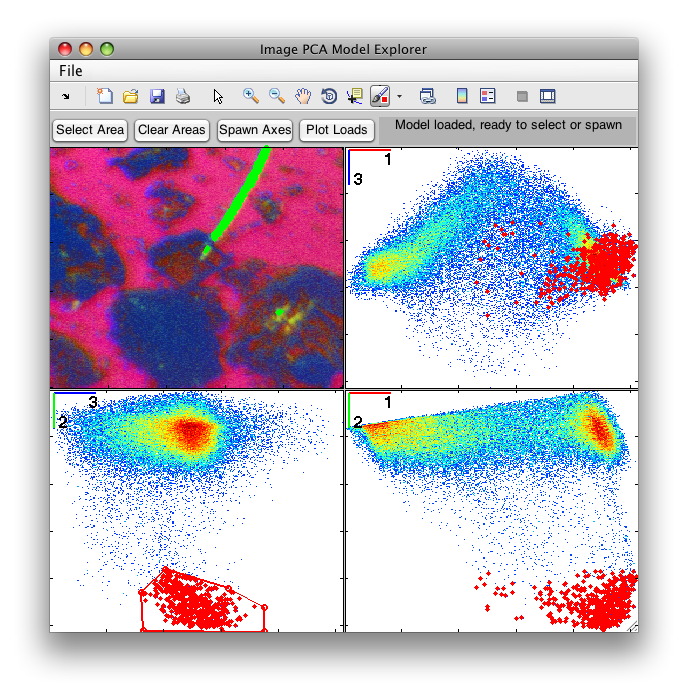Click the New Figure toolbar icon
This screenshot has height=686, width=695.
[105, 97]
